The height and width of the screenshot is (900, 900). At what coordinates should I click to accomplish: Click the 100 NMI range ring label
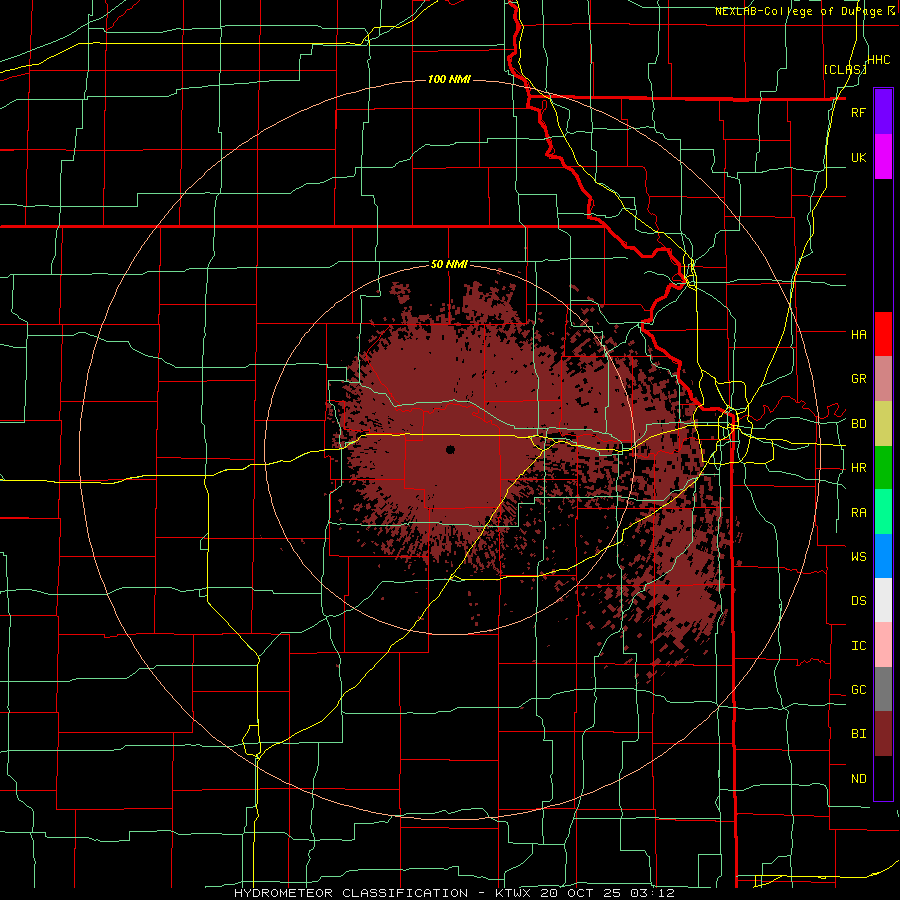coord(449,79)
